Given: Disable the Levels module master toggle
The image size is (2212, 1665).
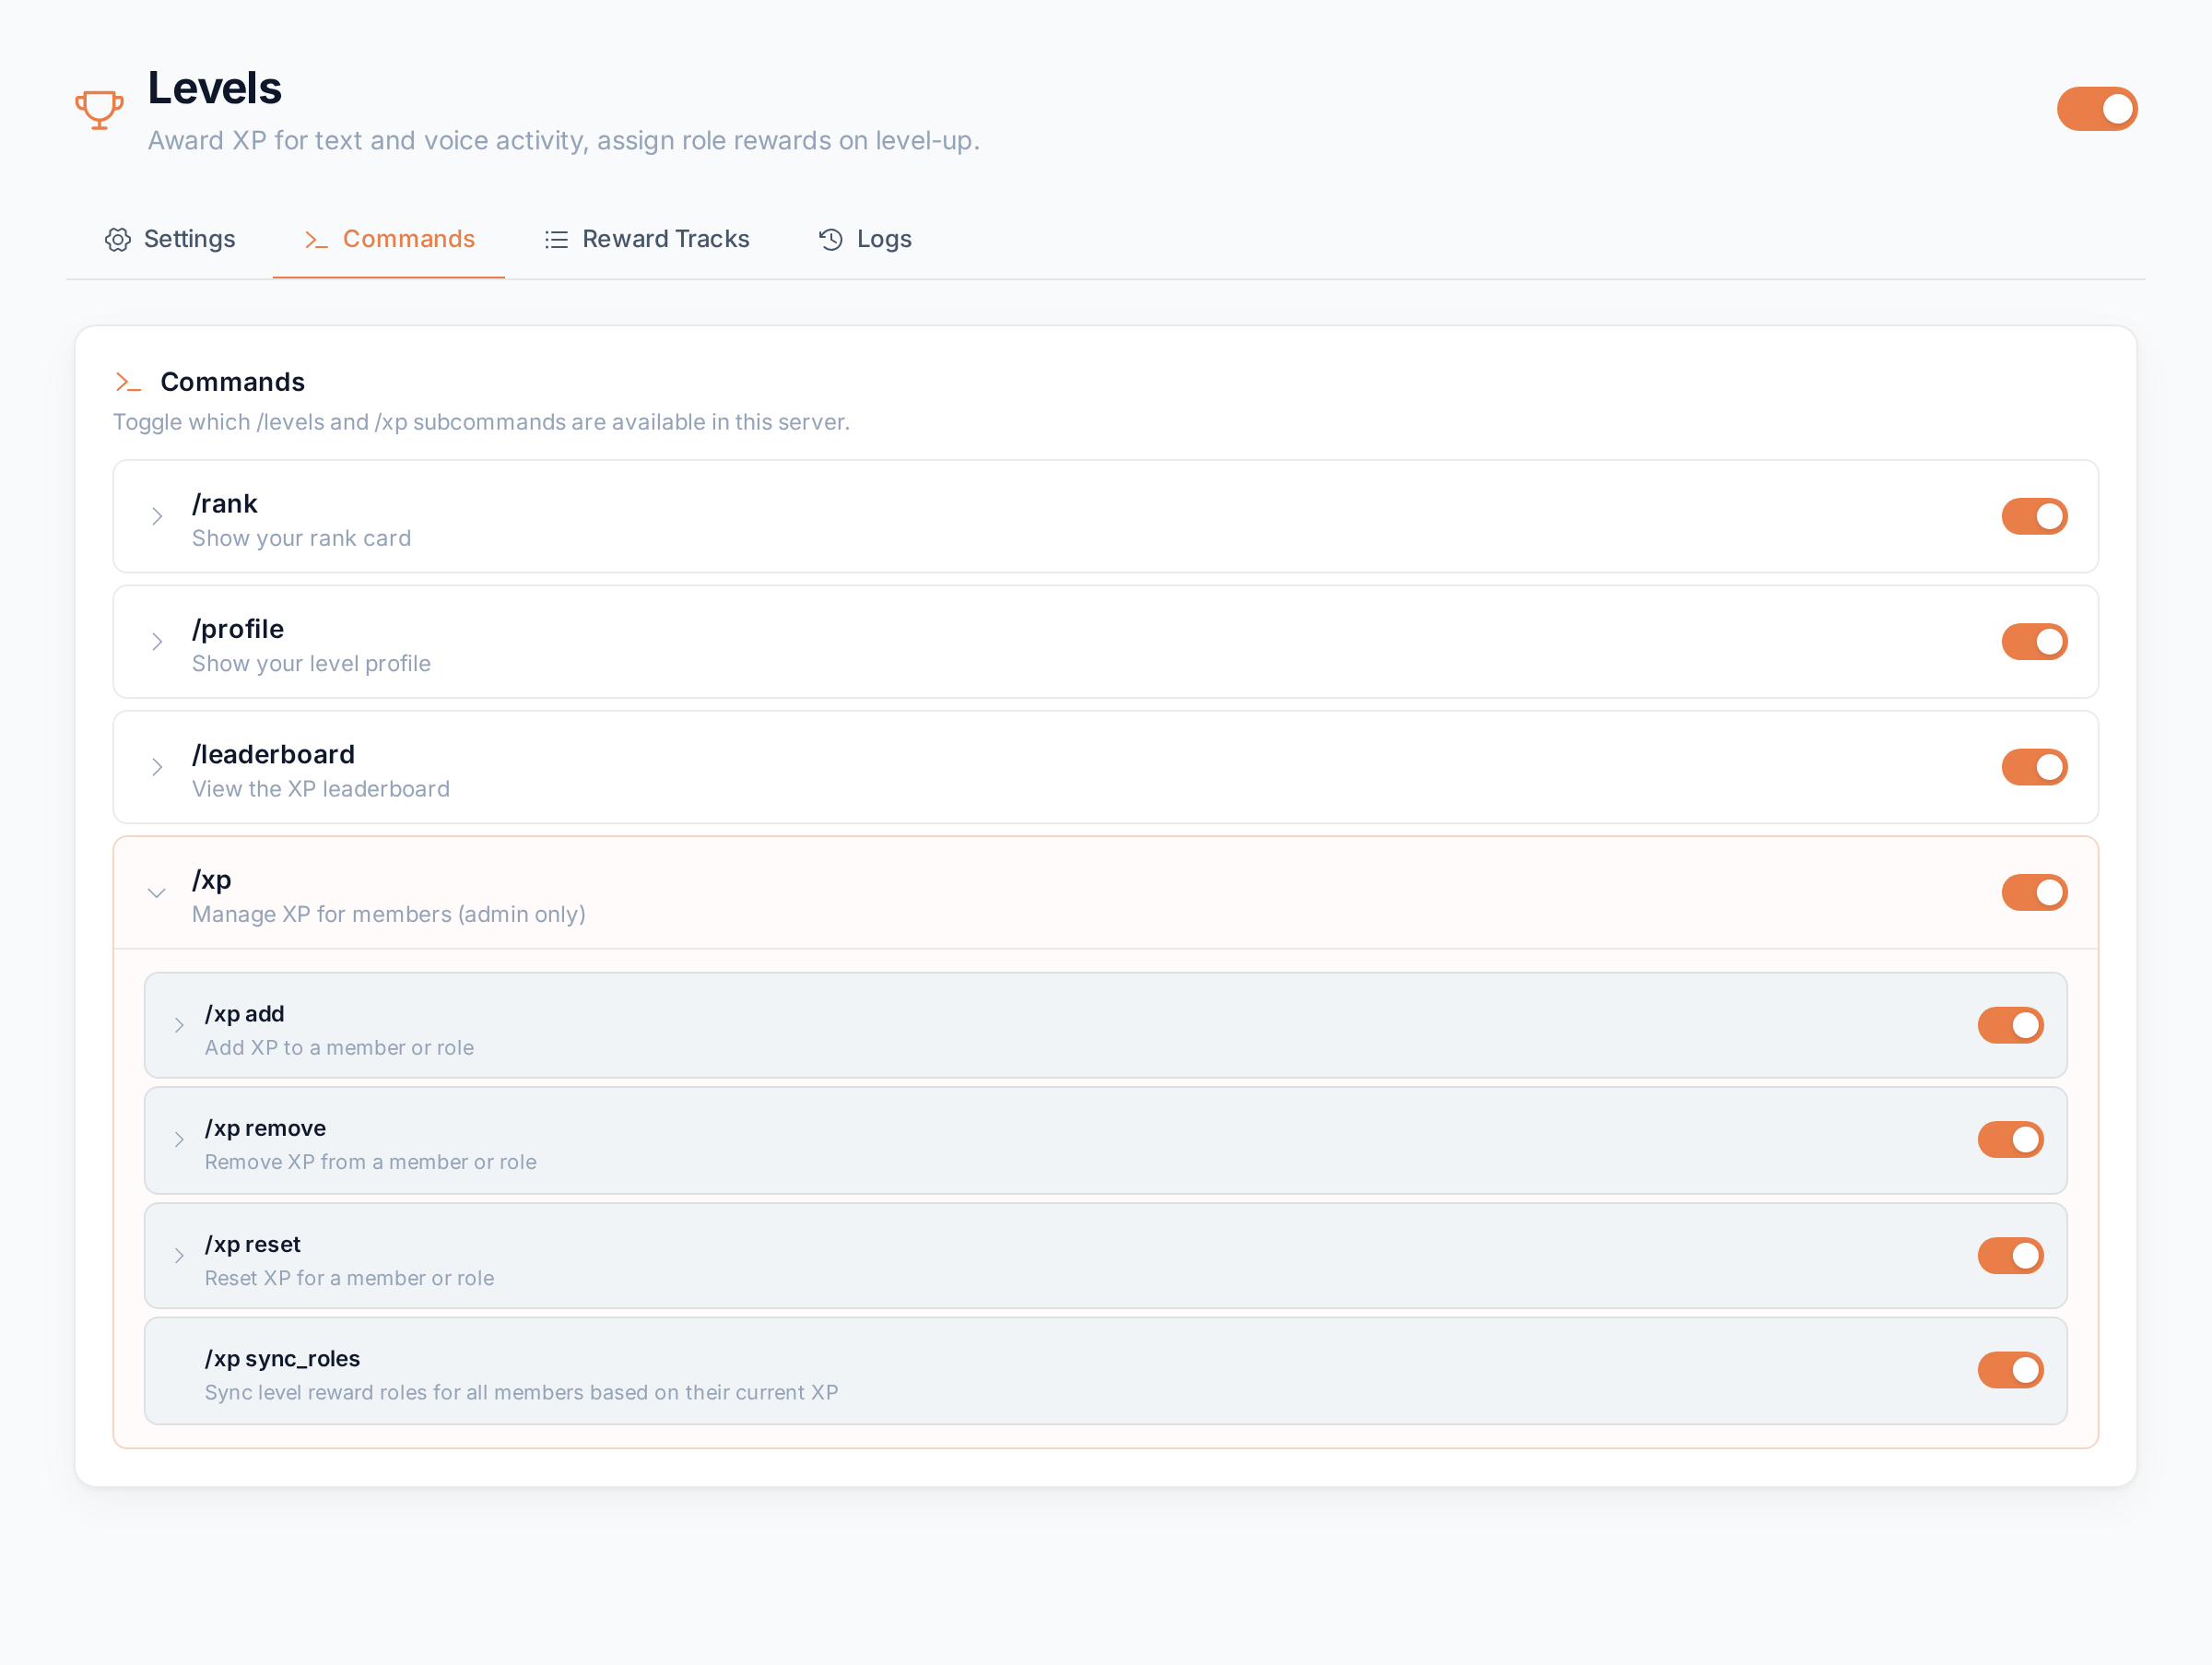Looking at the screenshot, I should coord(2096,109).
